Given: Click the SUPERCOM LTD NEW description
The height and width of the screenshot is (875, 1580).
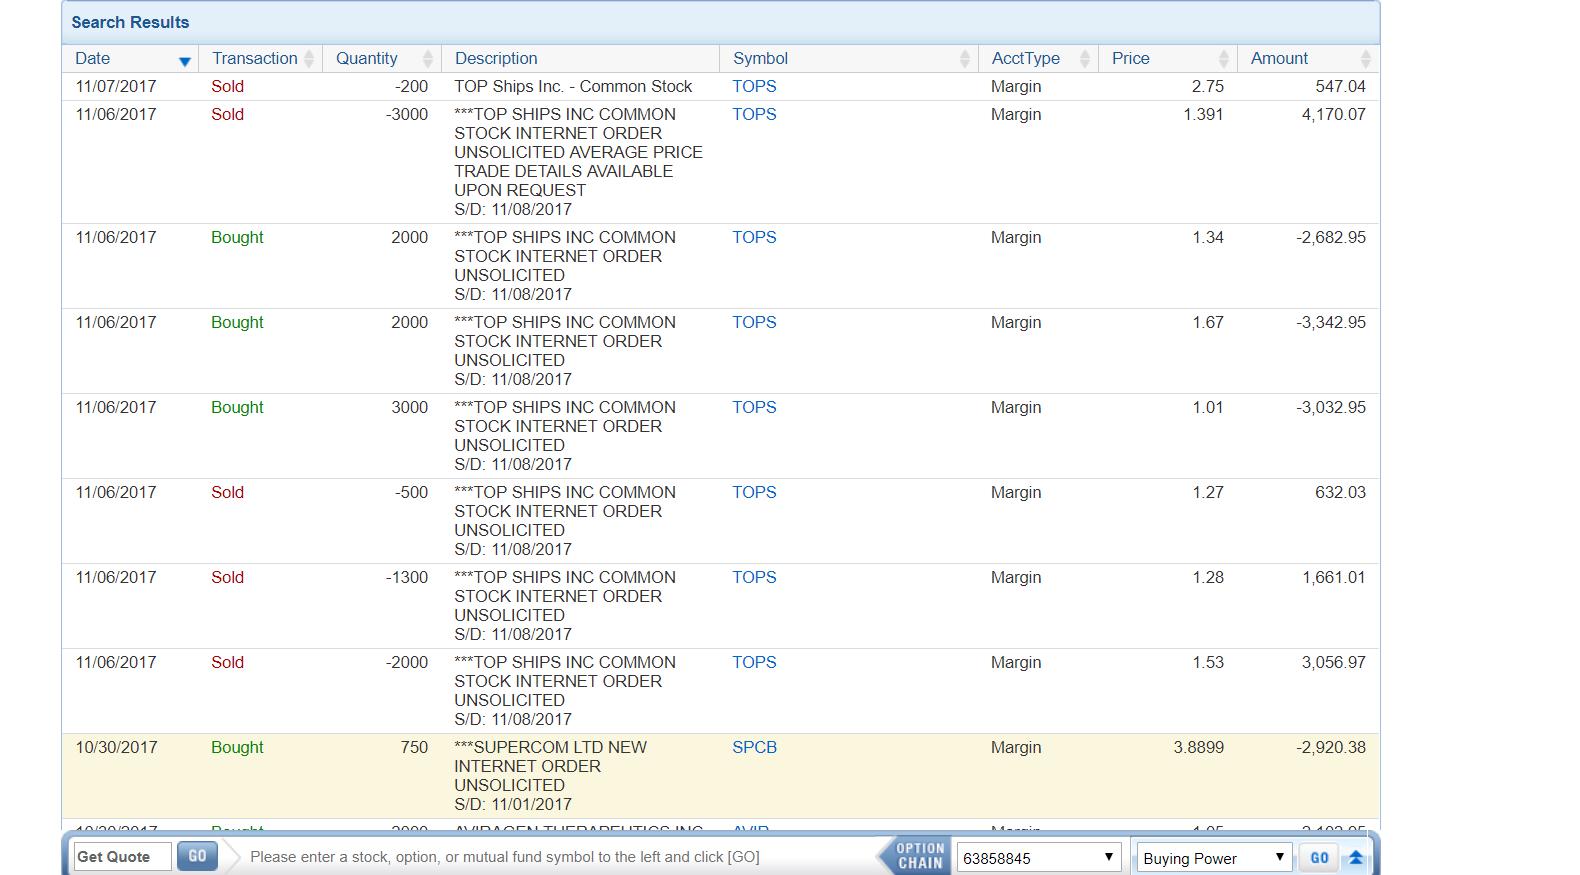Looking at the screenshot, I should pos(550,776).
